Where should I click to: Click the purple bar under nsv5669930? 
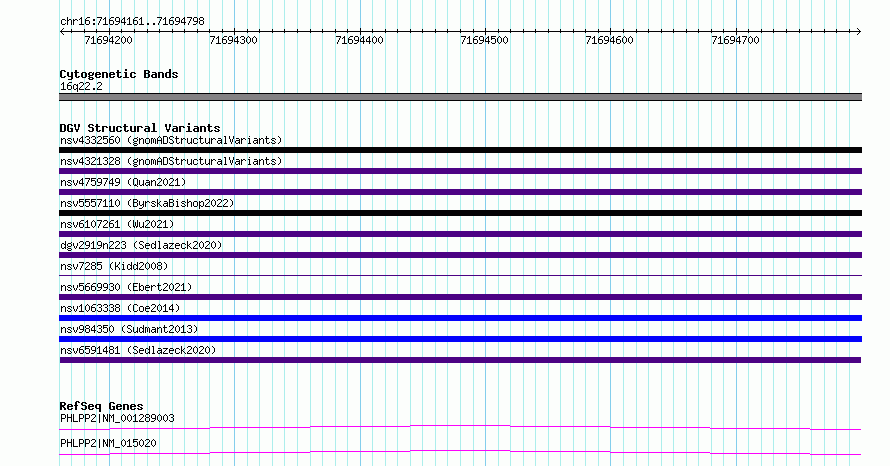pyautogui.click(x=460, y=297)
